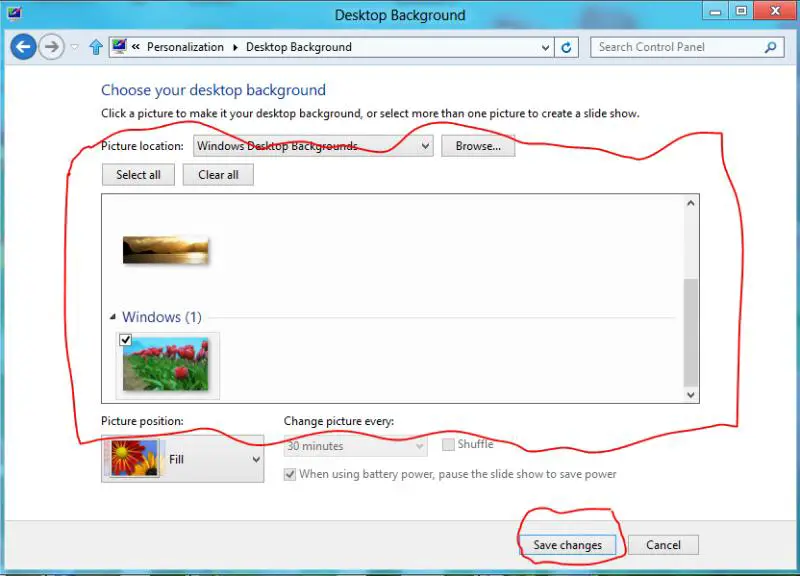Viewport: 800px width, 576px height.
Task: Minimize the Desktop Background window
Action: (x=716, y=11)
